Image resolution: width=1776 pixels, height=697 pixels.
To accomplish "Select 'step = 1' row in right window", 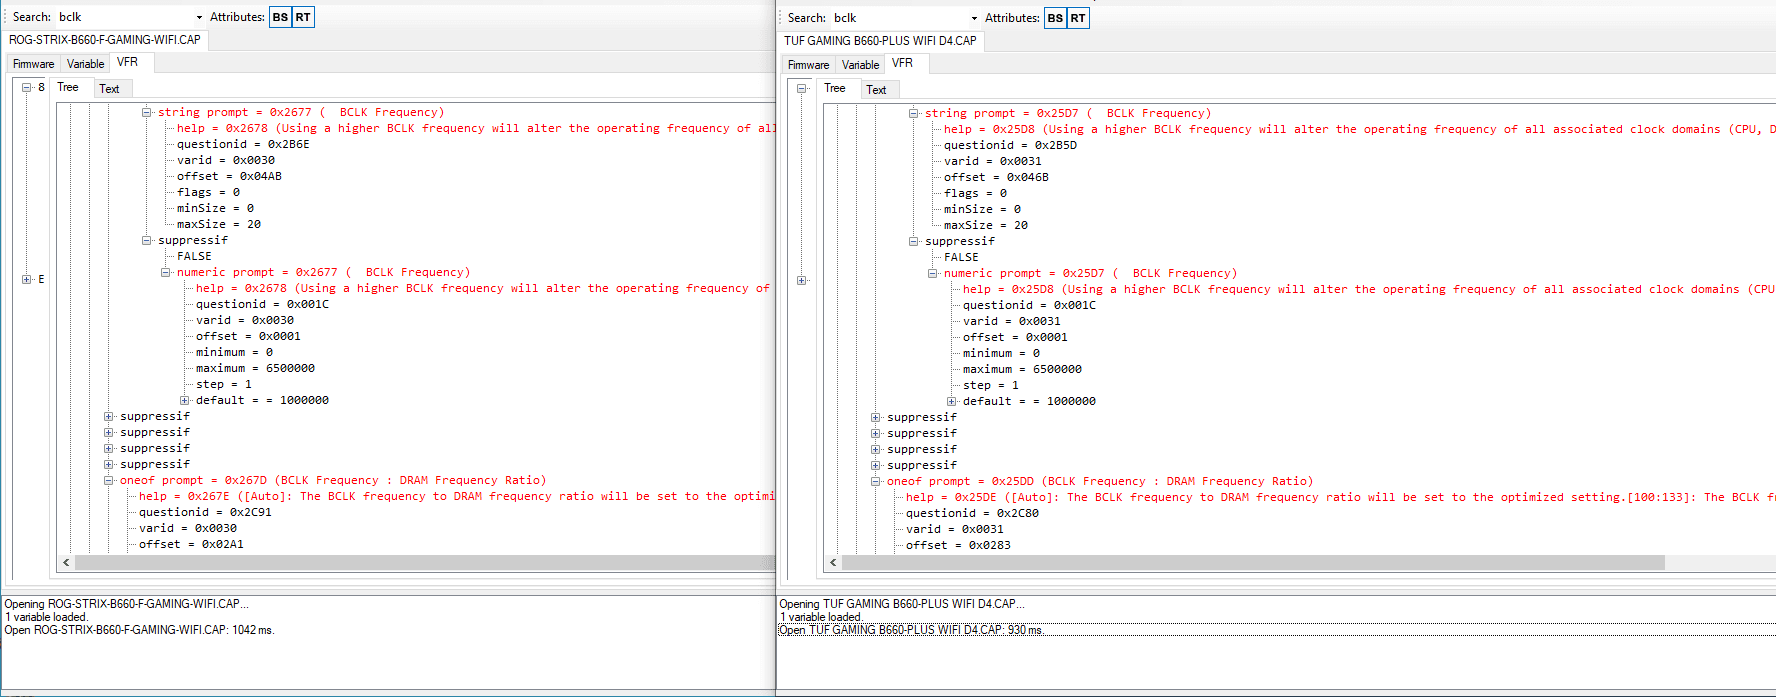I will (x=991, y=385).
